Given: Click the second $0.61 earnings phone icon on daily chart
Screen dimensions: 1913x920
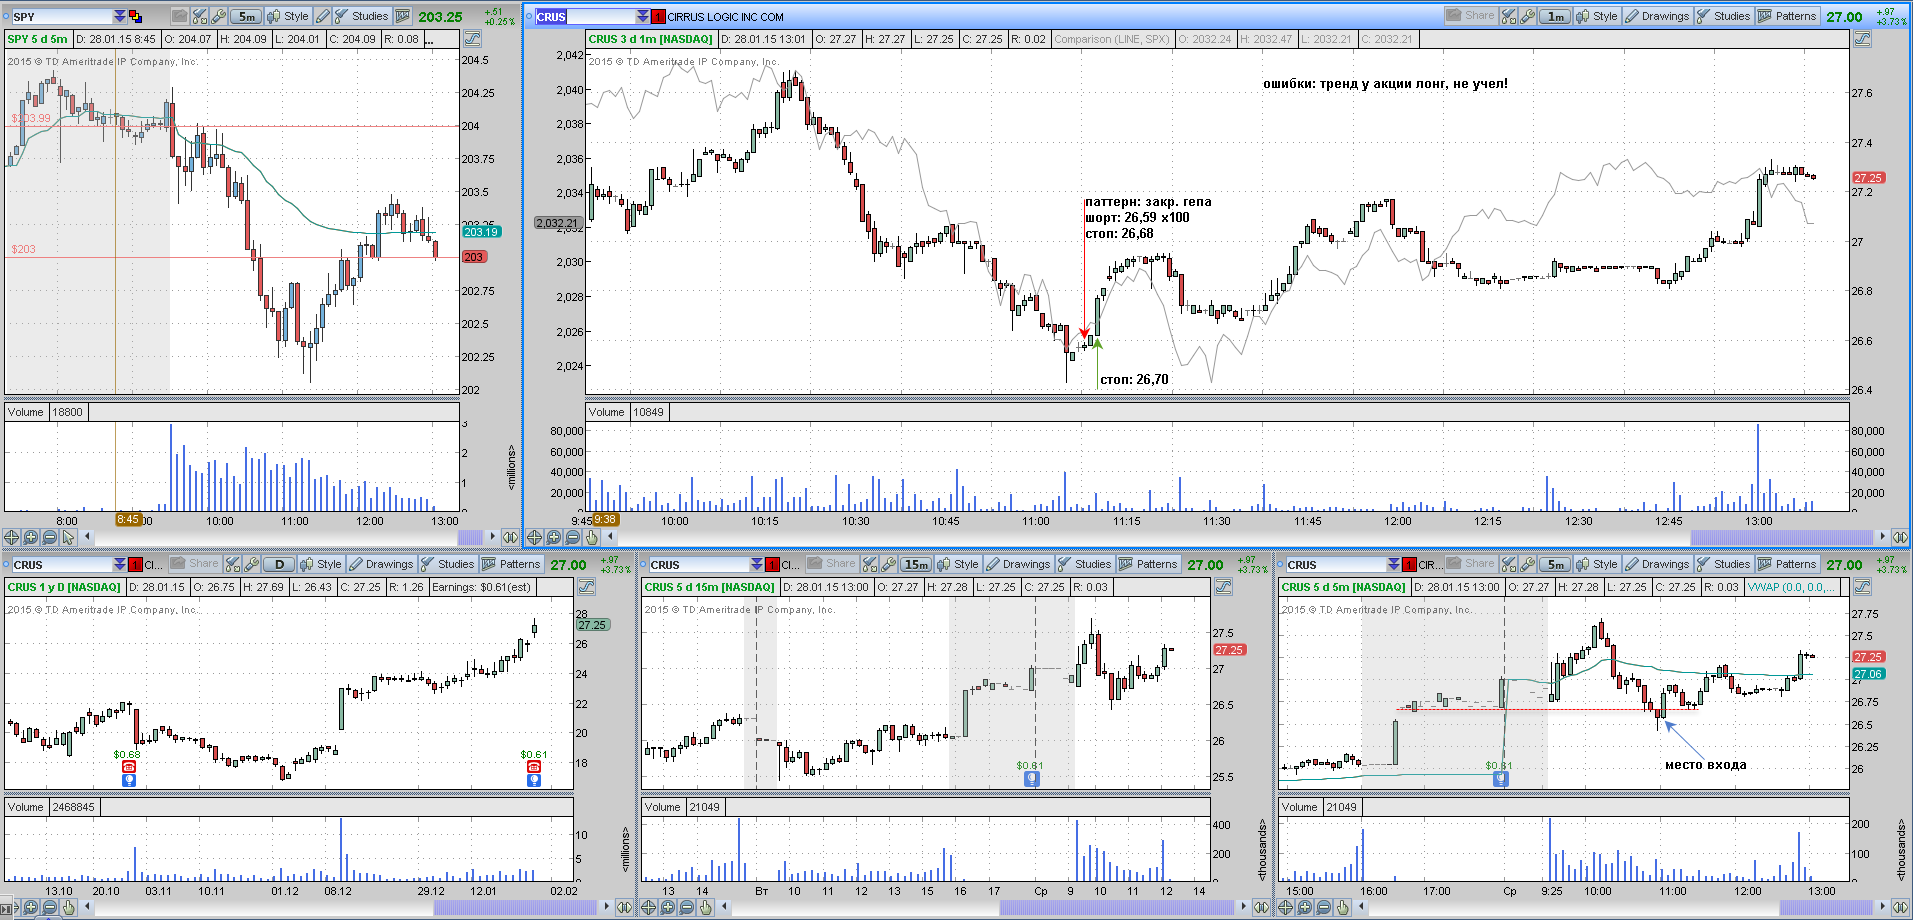Looking at the screenshot, I should (534, 767).
